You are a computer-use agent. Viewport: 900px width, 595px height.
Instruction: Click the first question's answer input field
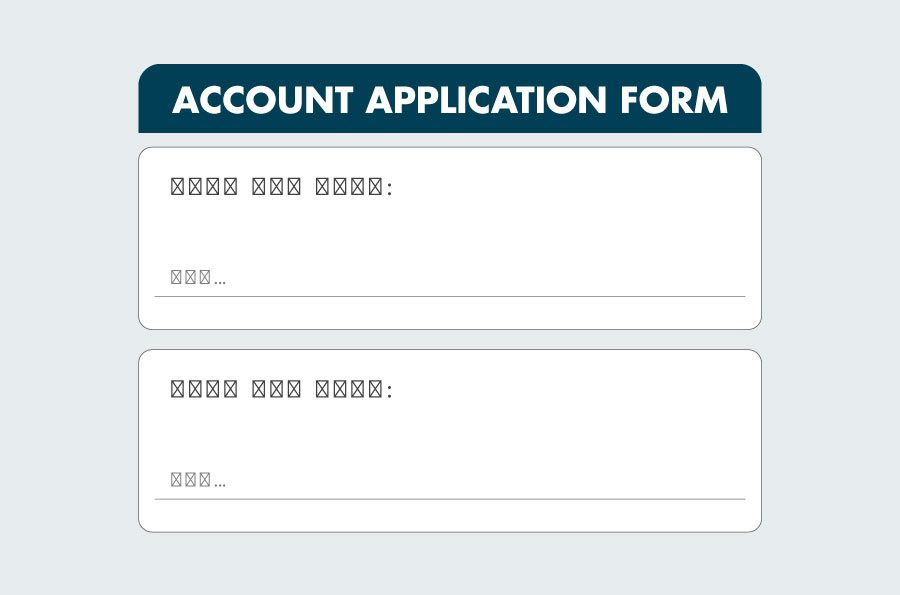coord(450,278)
